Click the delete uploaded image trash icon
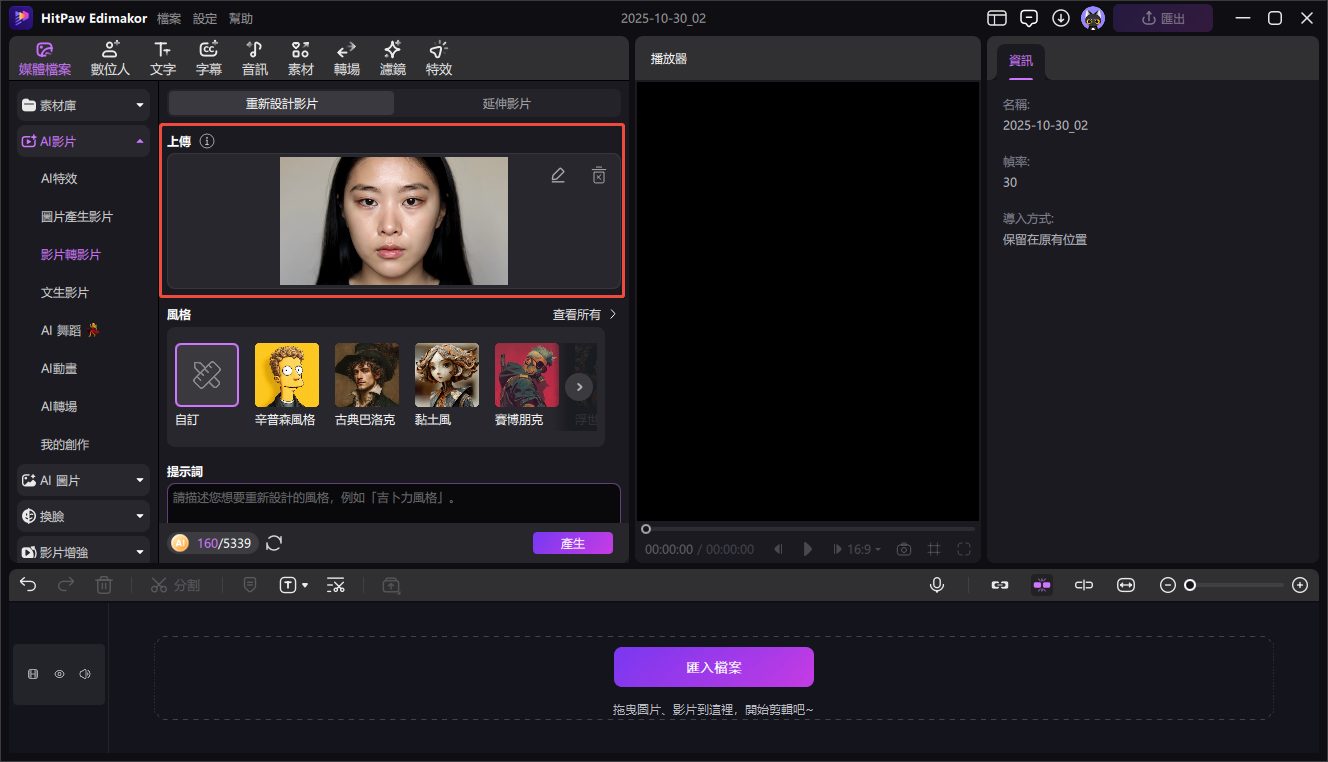Screen dimensions: 1328x762 598,175
